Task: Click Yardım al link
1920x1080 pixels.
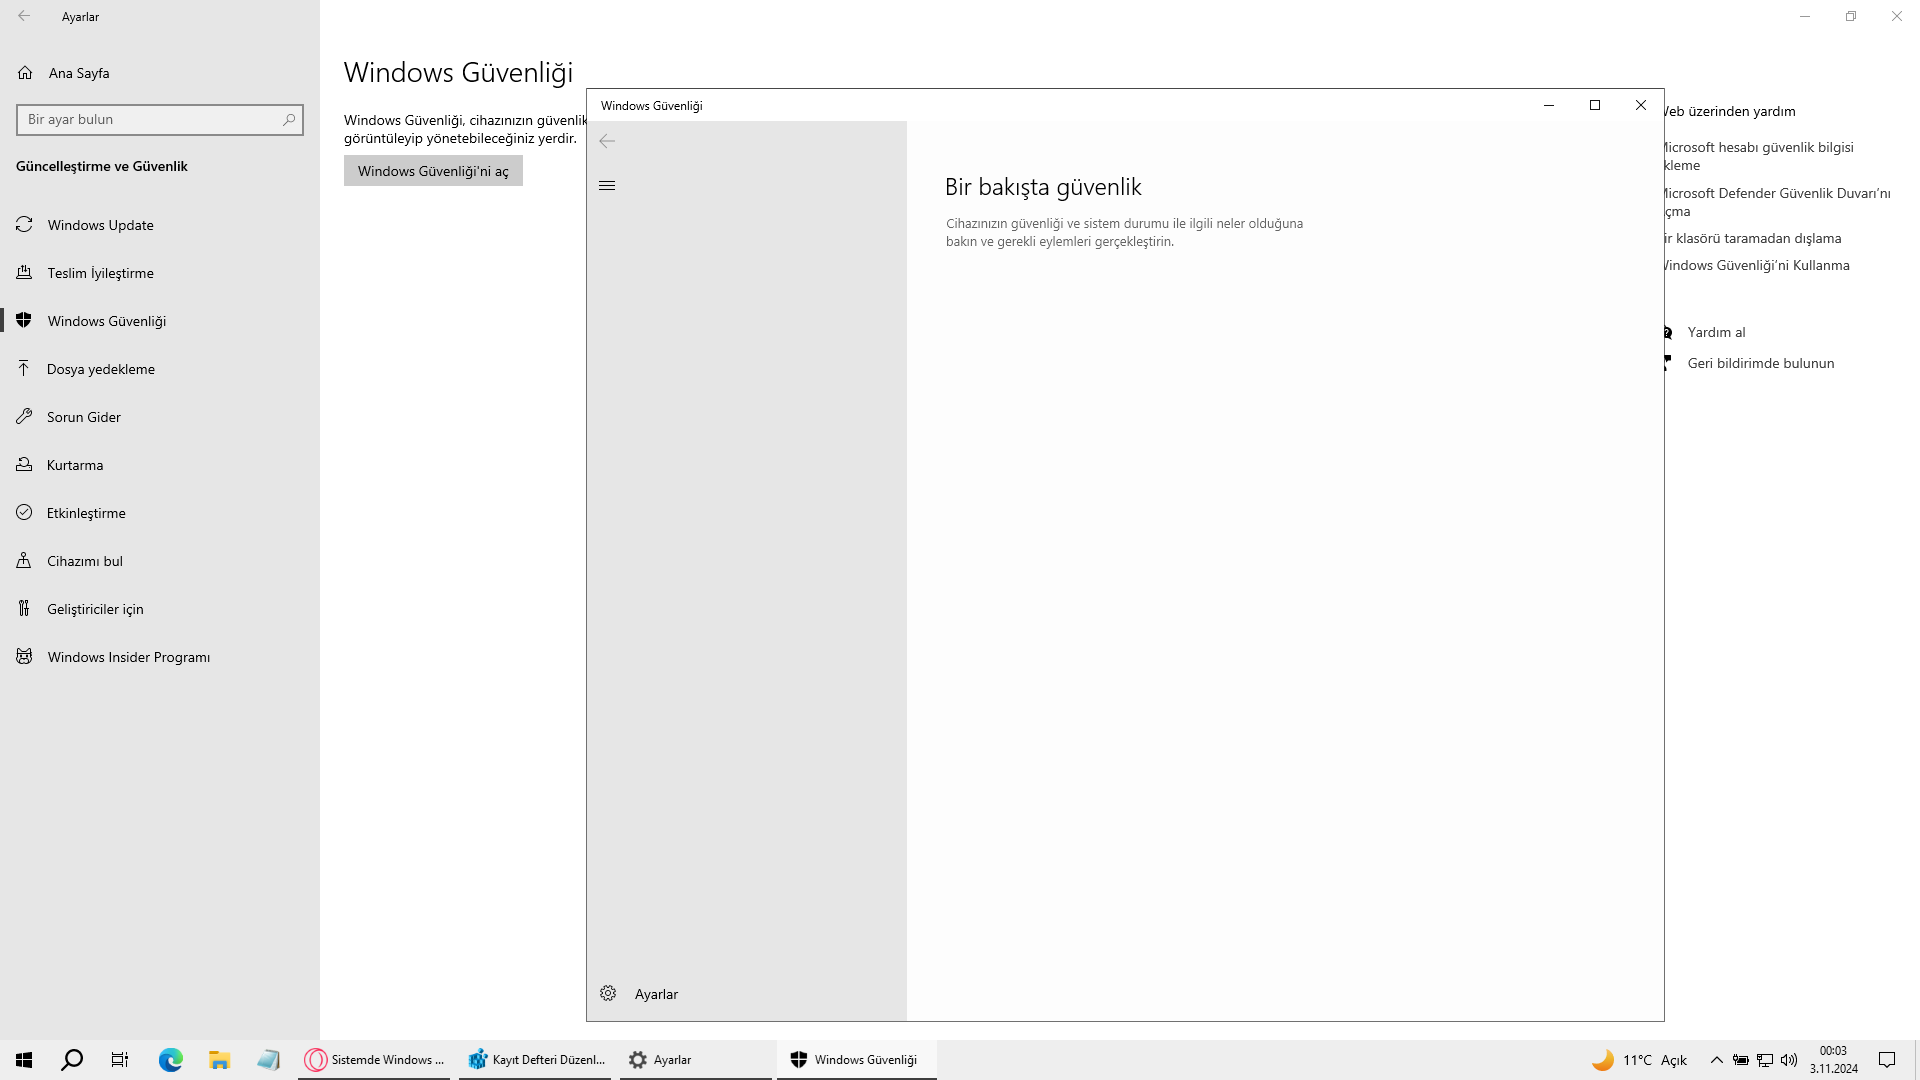Action: [x=1716, y=332]
